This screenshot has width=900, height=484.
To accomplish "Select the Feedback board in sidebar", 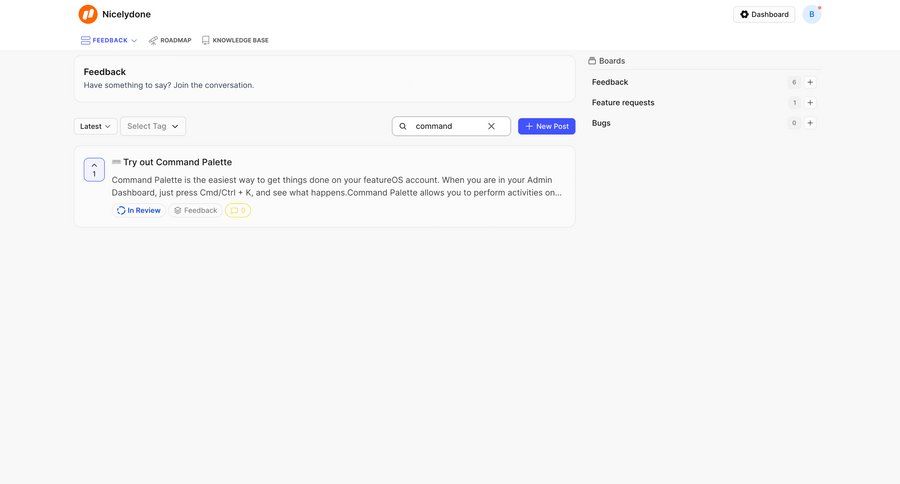I will 610,82.
